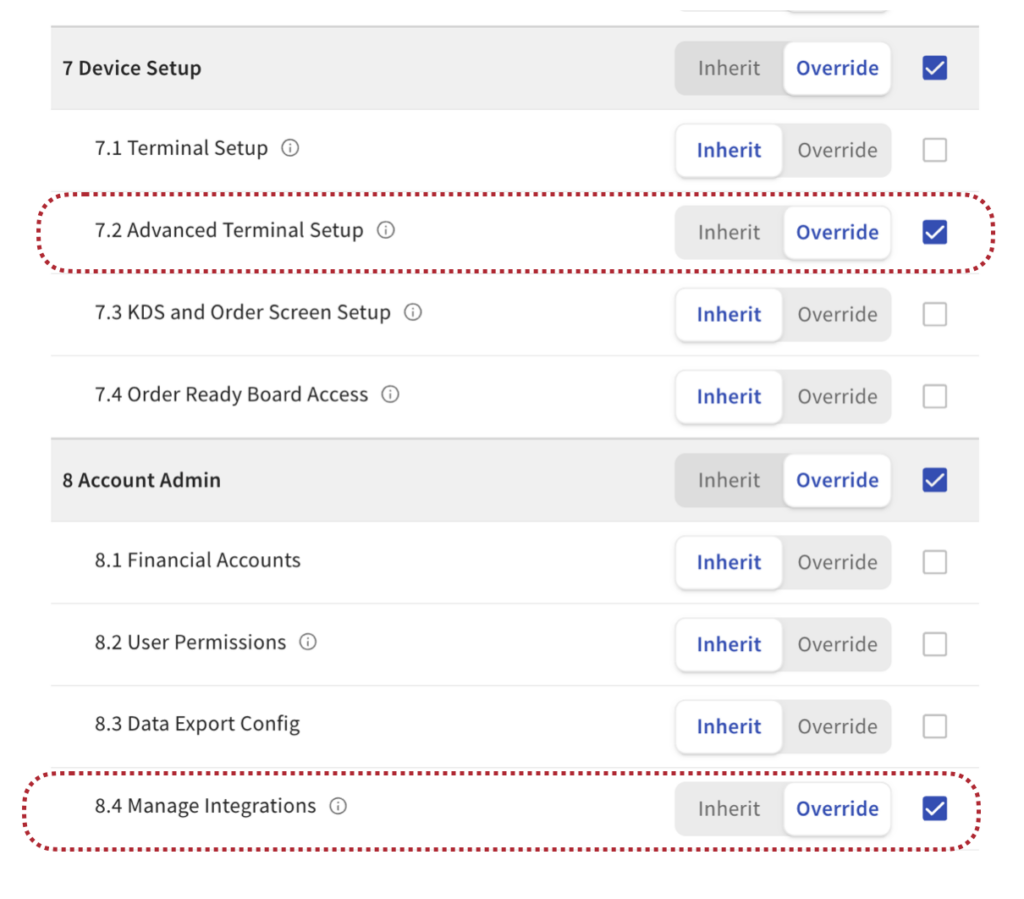Screen dimensions: 1024x899
Task: Click info icon beside 7.2 Advanced Terminal Setup
Action: pos(386,231)
